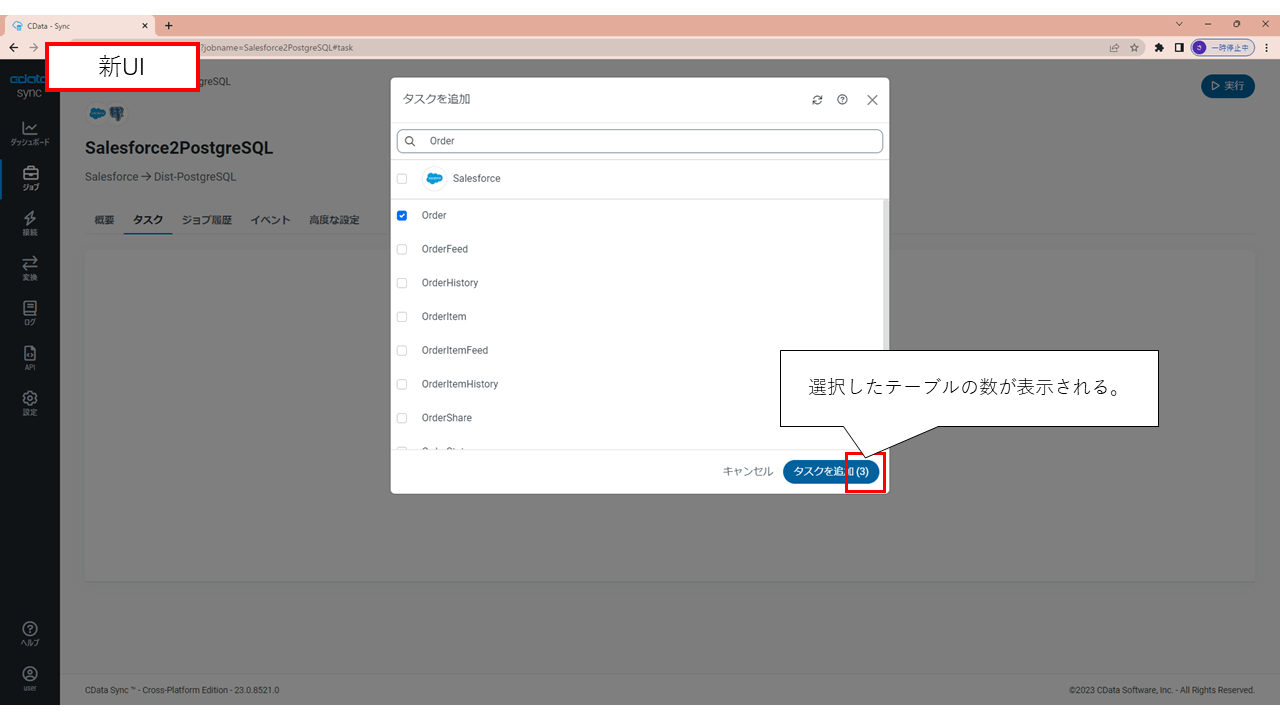Open the browser extensions puzzle icon
Screen dimensions: 1280x720
[x=1159, y=47]
